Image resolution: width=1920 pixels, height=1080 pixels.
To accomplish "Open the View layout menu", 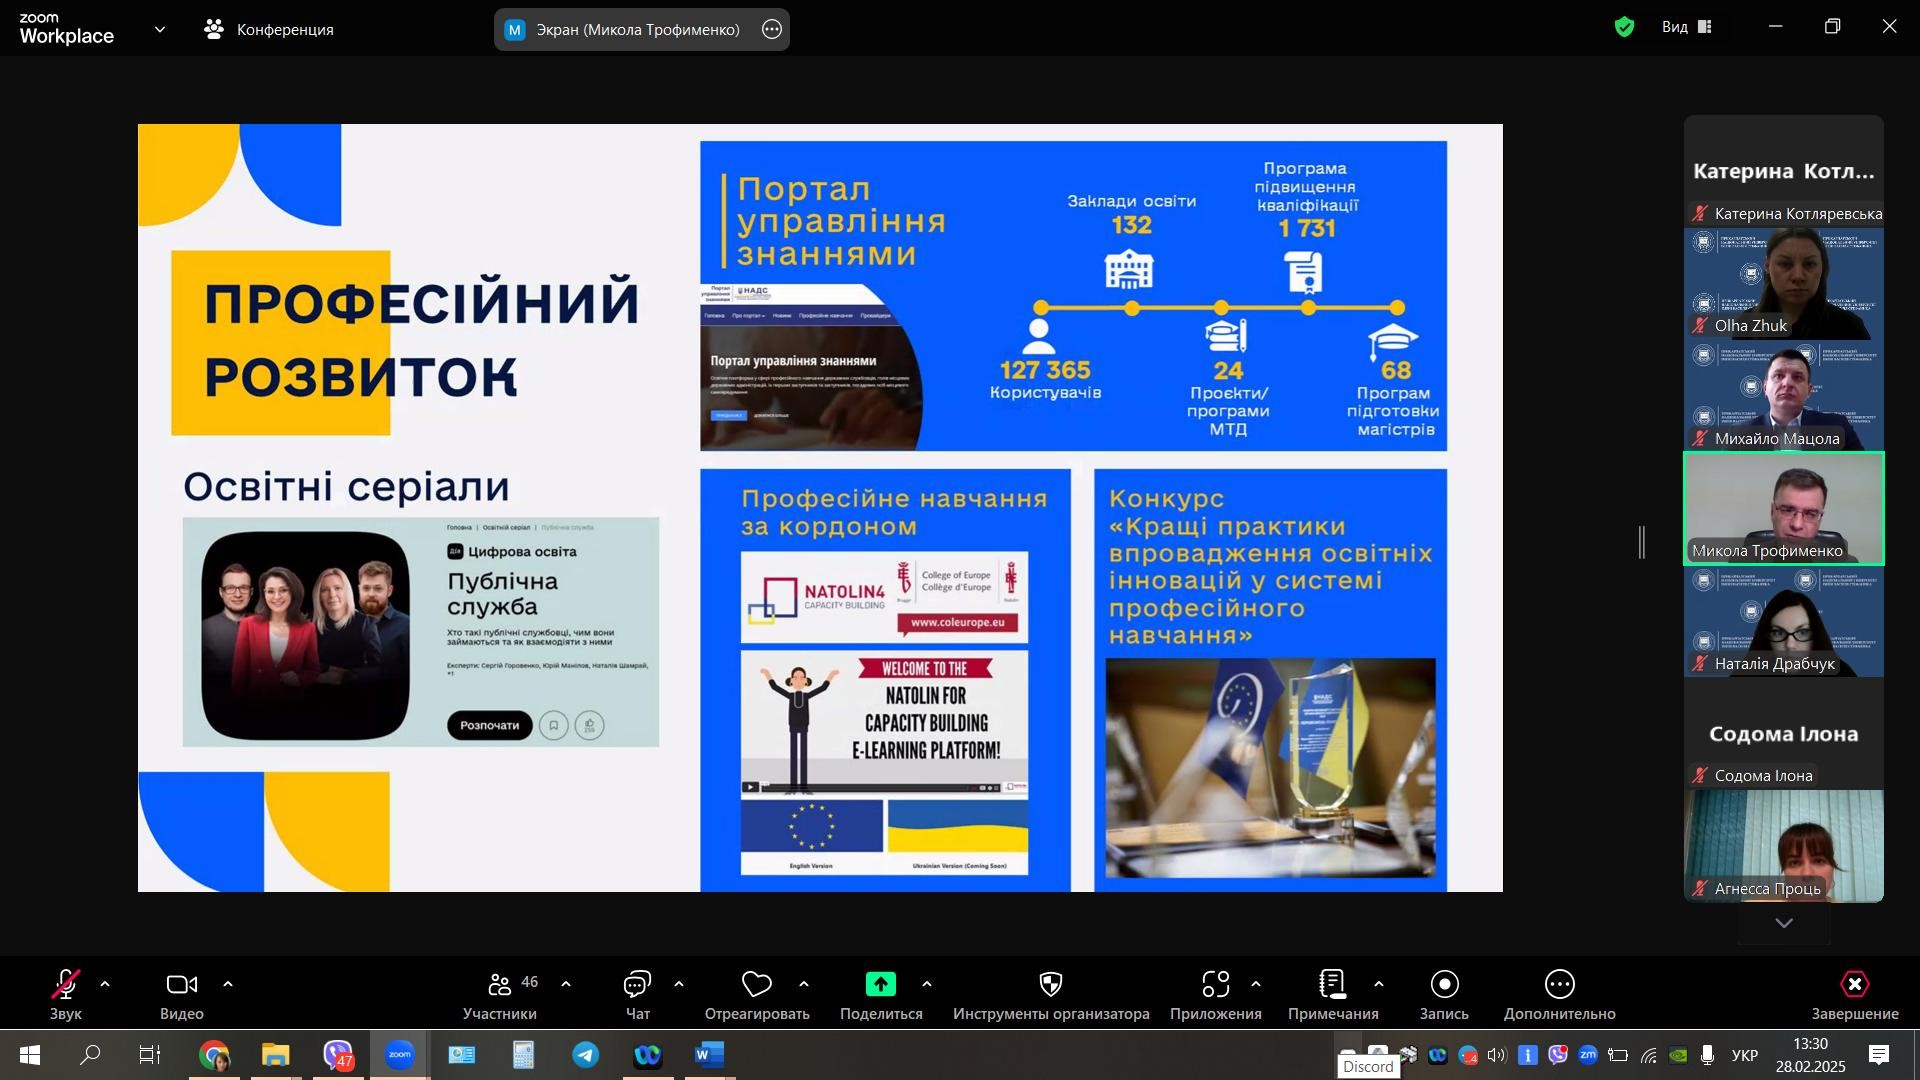I will [x=1687, y=27].
